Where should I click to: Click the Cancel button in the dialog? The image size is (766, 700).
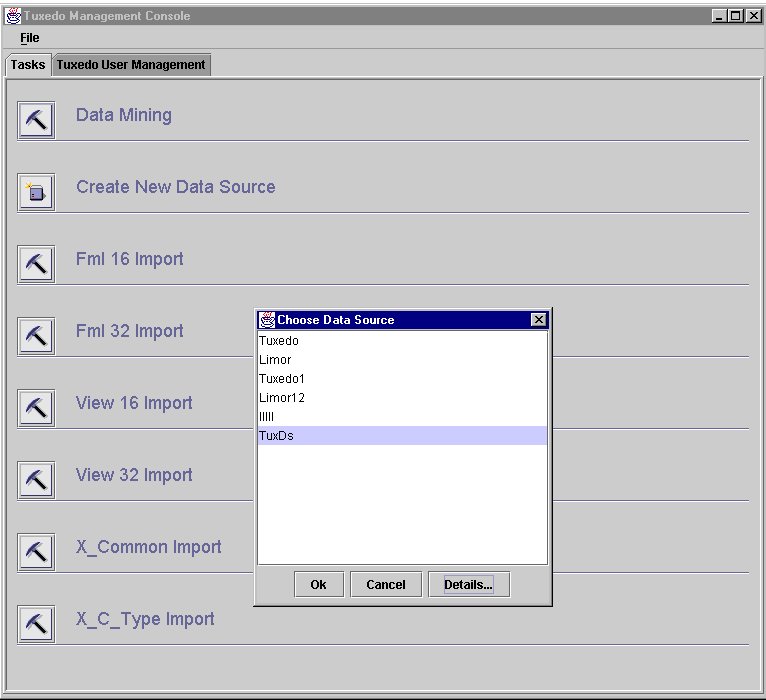pos(386,584)
